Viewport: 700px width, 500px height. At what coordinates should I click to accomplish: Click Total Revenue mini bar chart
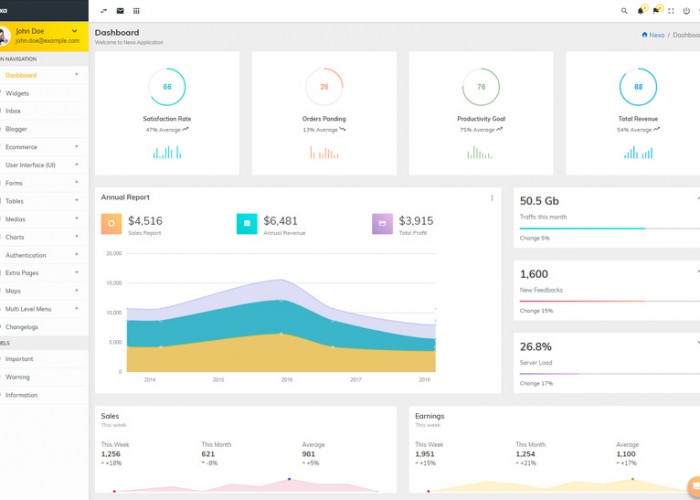pos(638,152)
